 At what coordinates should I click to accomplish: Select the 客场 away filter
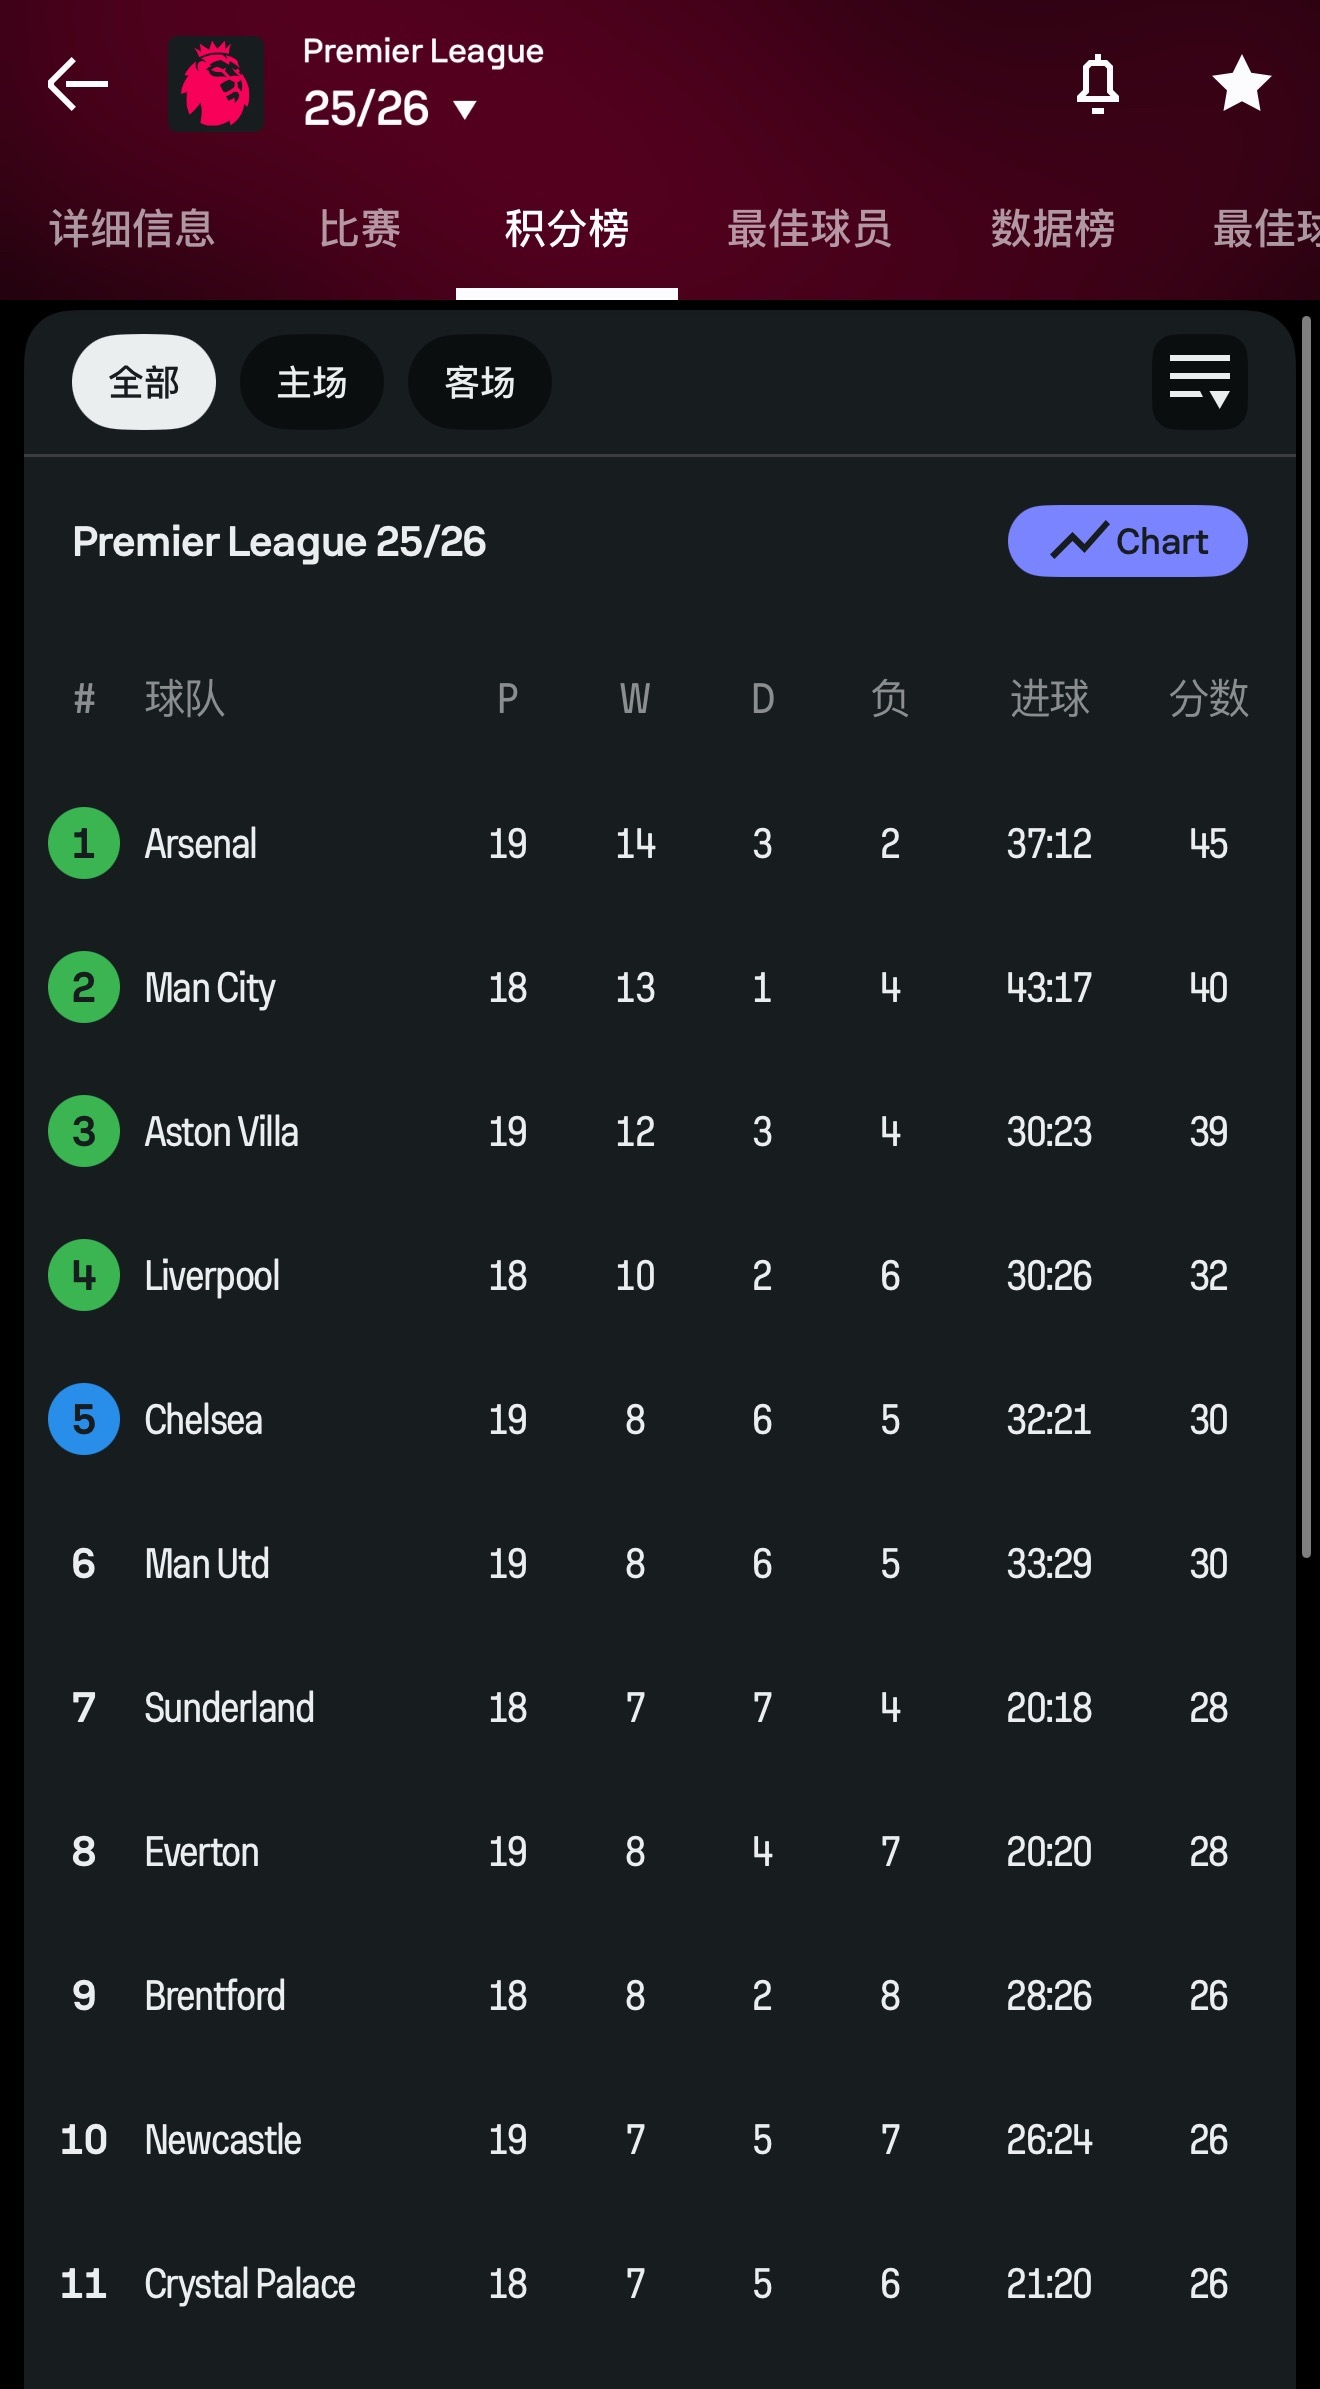pos(480,382)
